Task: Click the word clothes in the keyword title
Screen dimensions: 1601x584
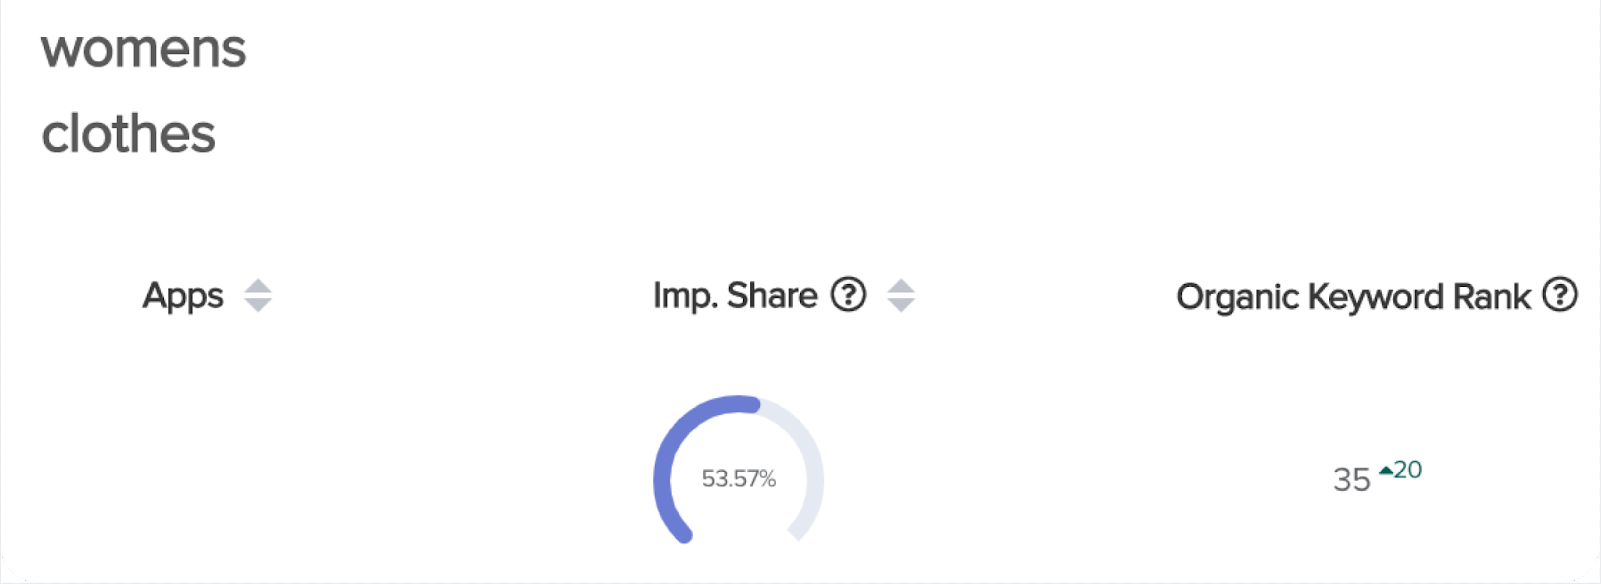Action: (129, 134)
